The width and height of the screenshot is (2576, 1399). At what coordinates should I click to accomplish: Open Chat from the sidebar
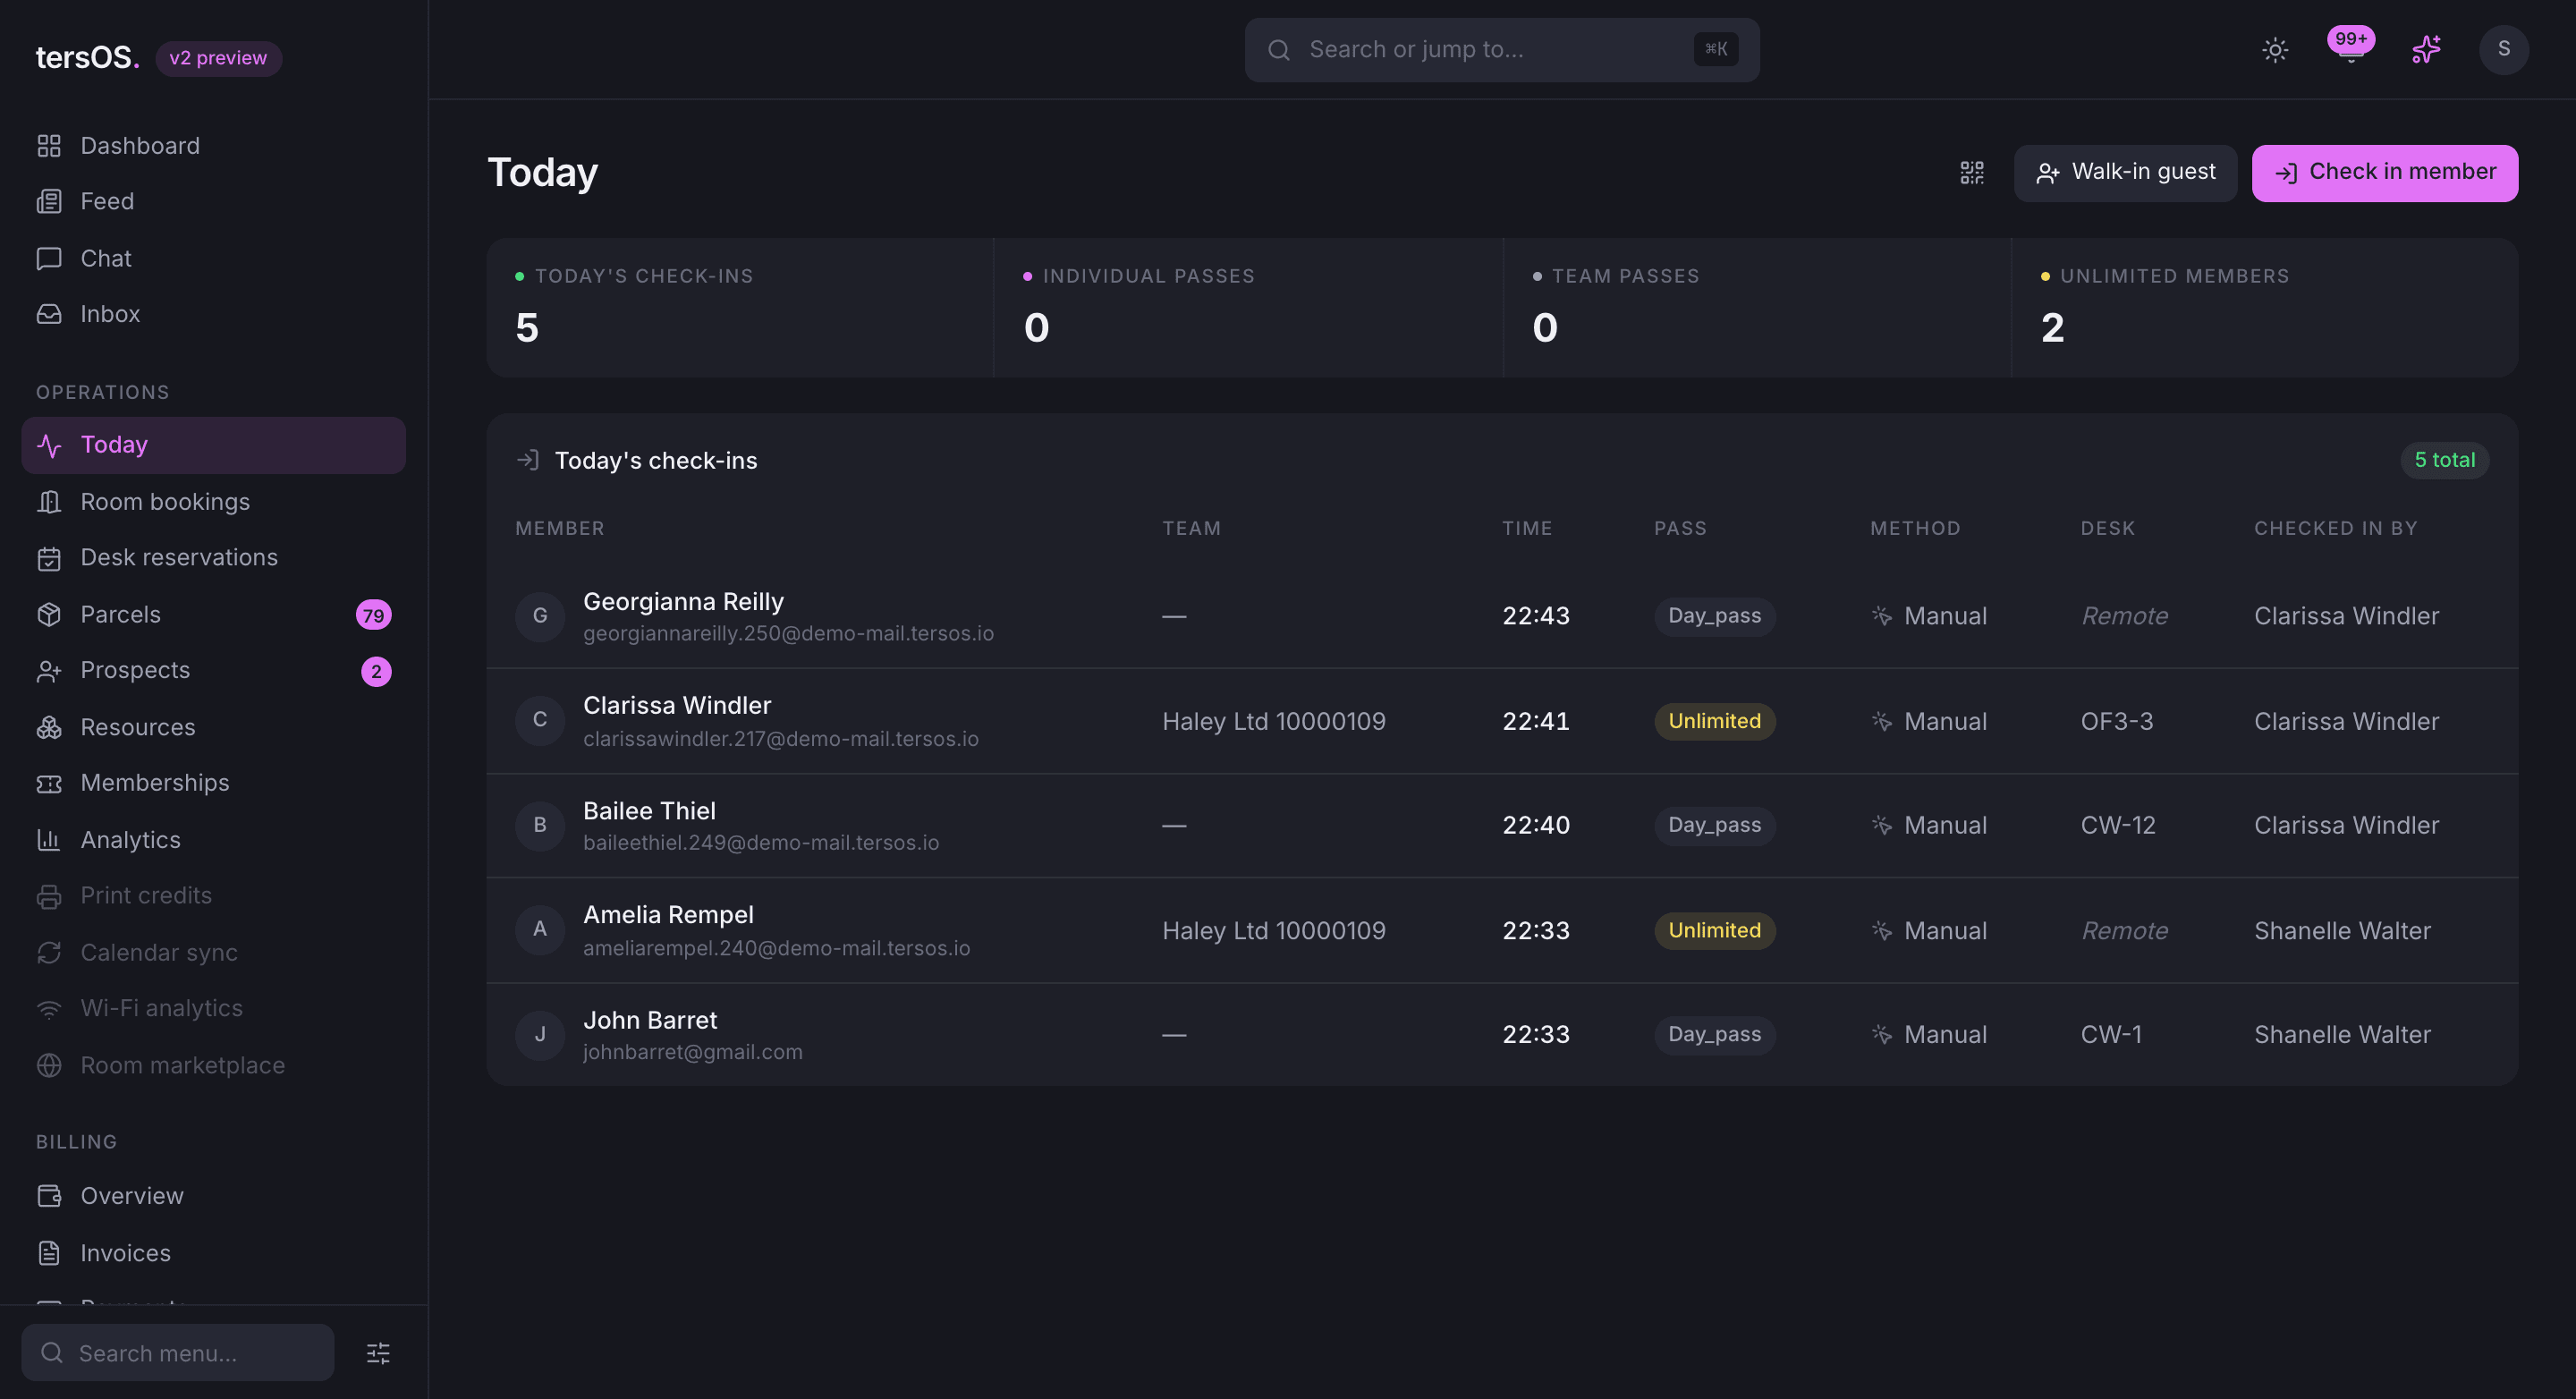213,258
